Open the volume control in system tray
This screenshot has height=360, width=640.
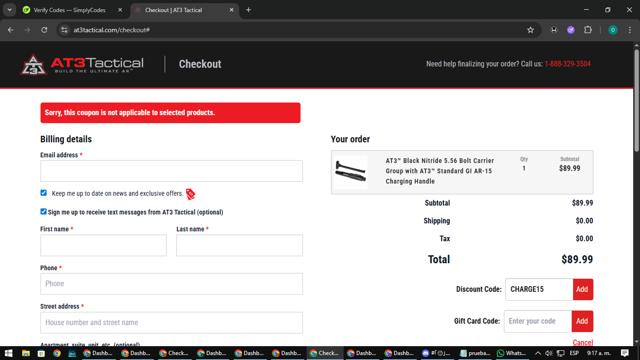[549, 353]
